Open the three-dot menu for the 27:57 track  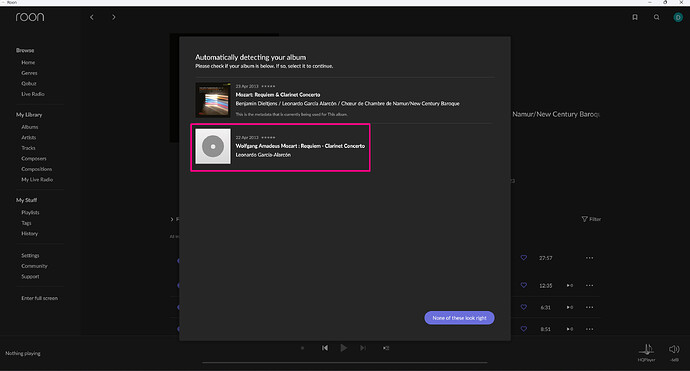click(x=589, y=258)
